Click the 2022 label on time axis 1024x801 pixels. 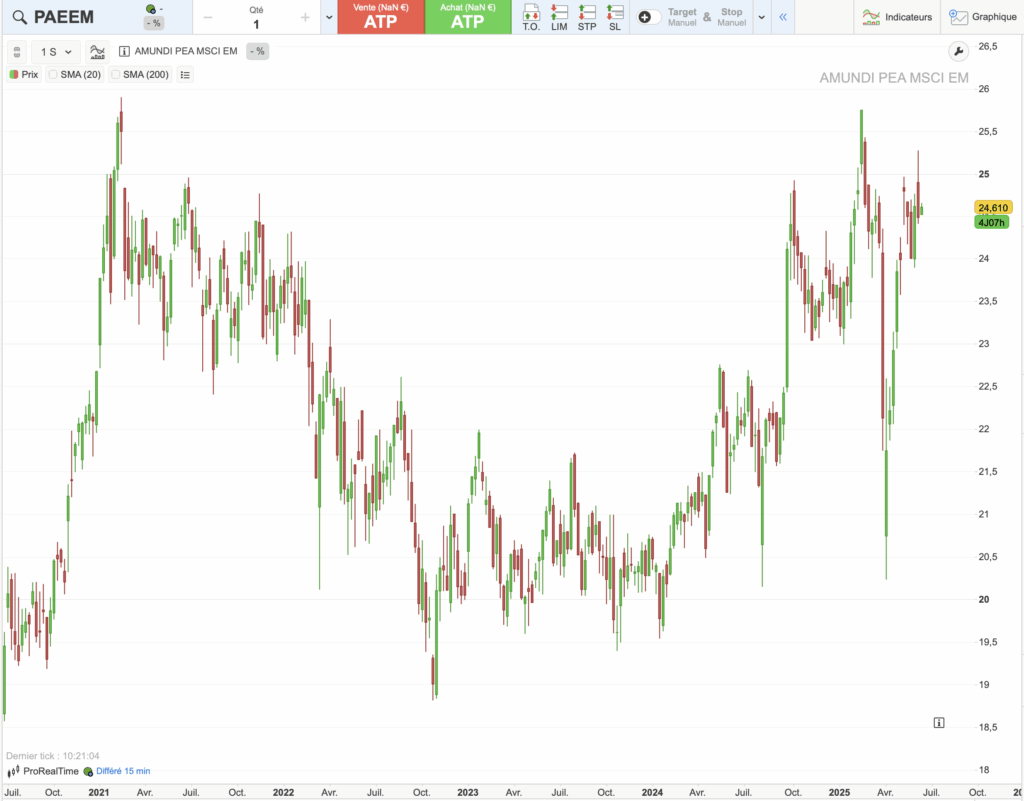(283, 793)
